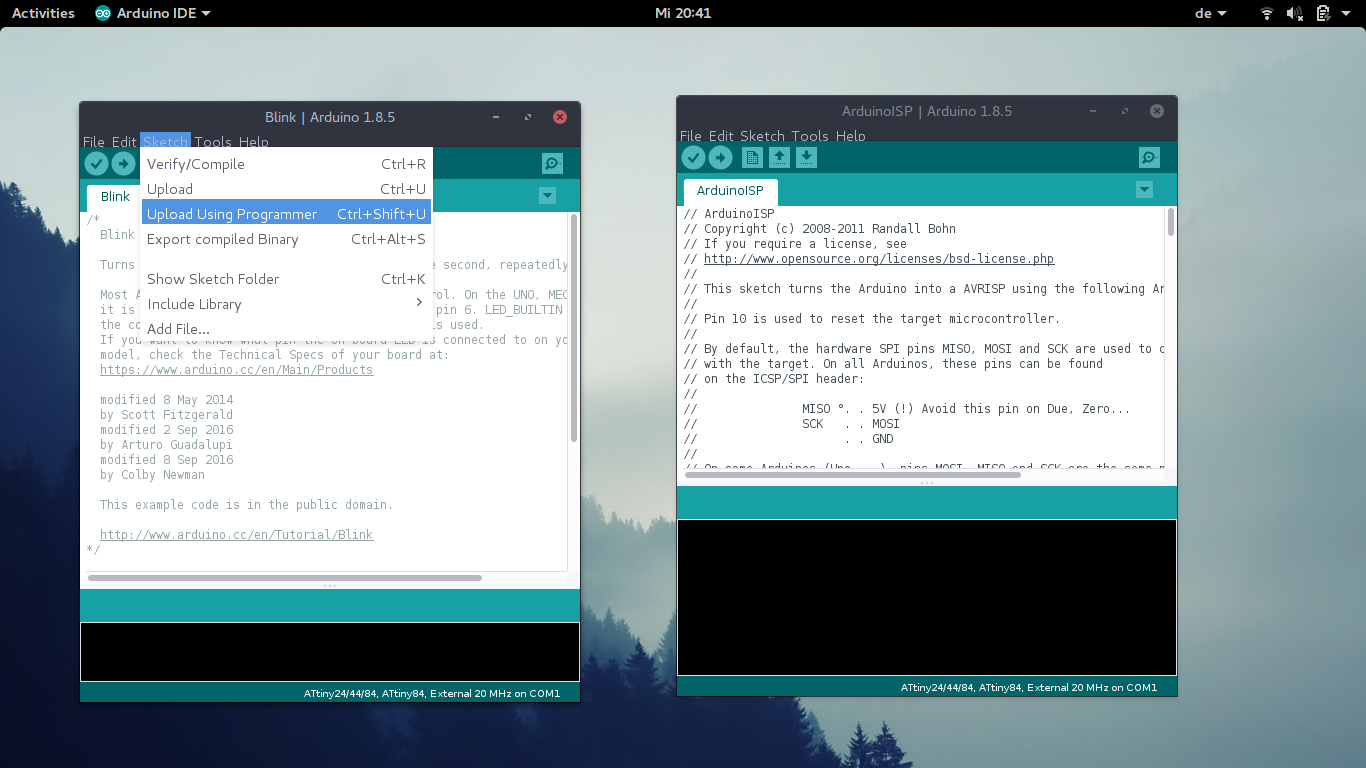Select the Blink tab

[x=115, y=197]
